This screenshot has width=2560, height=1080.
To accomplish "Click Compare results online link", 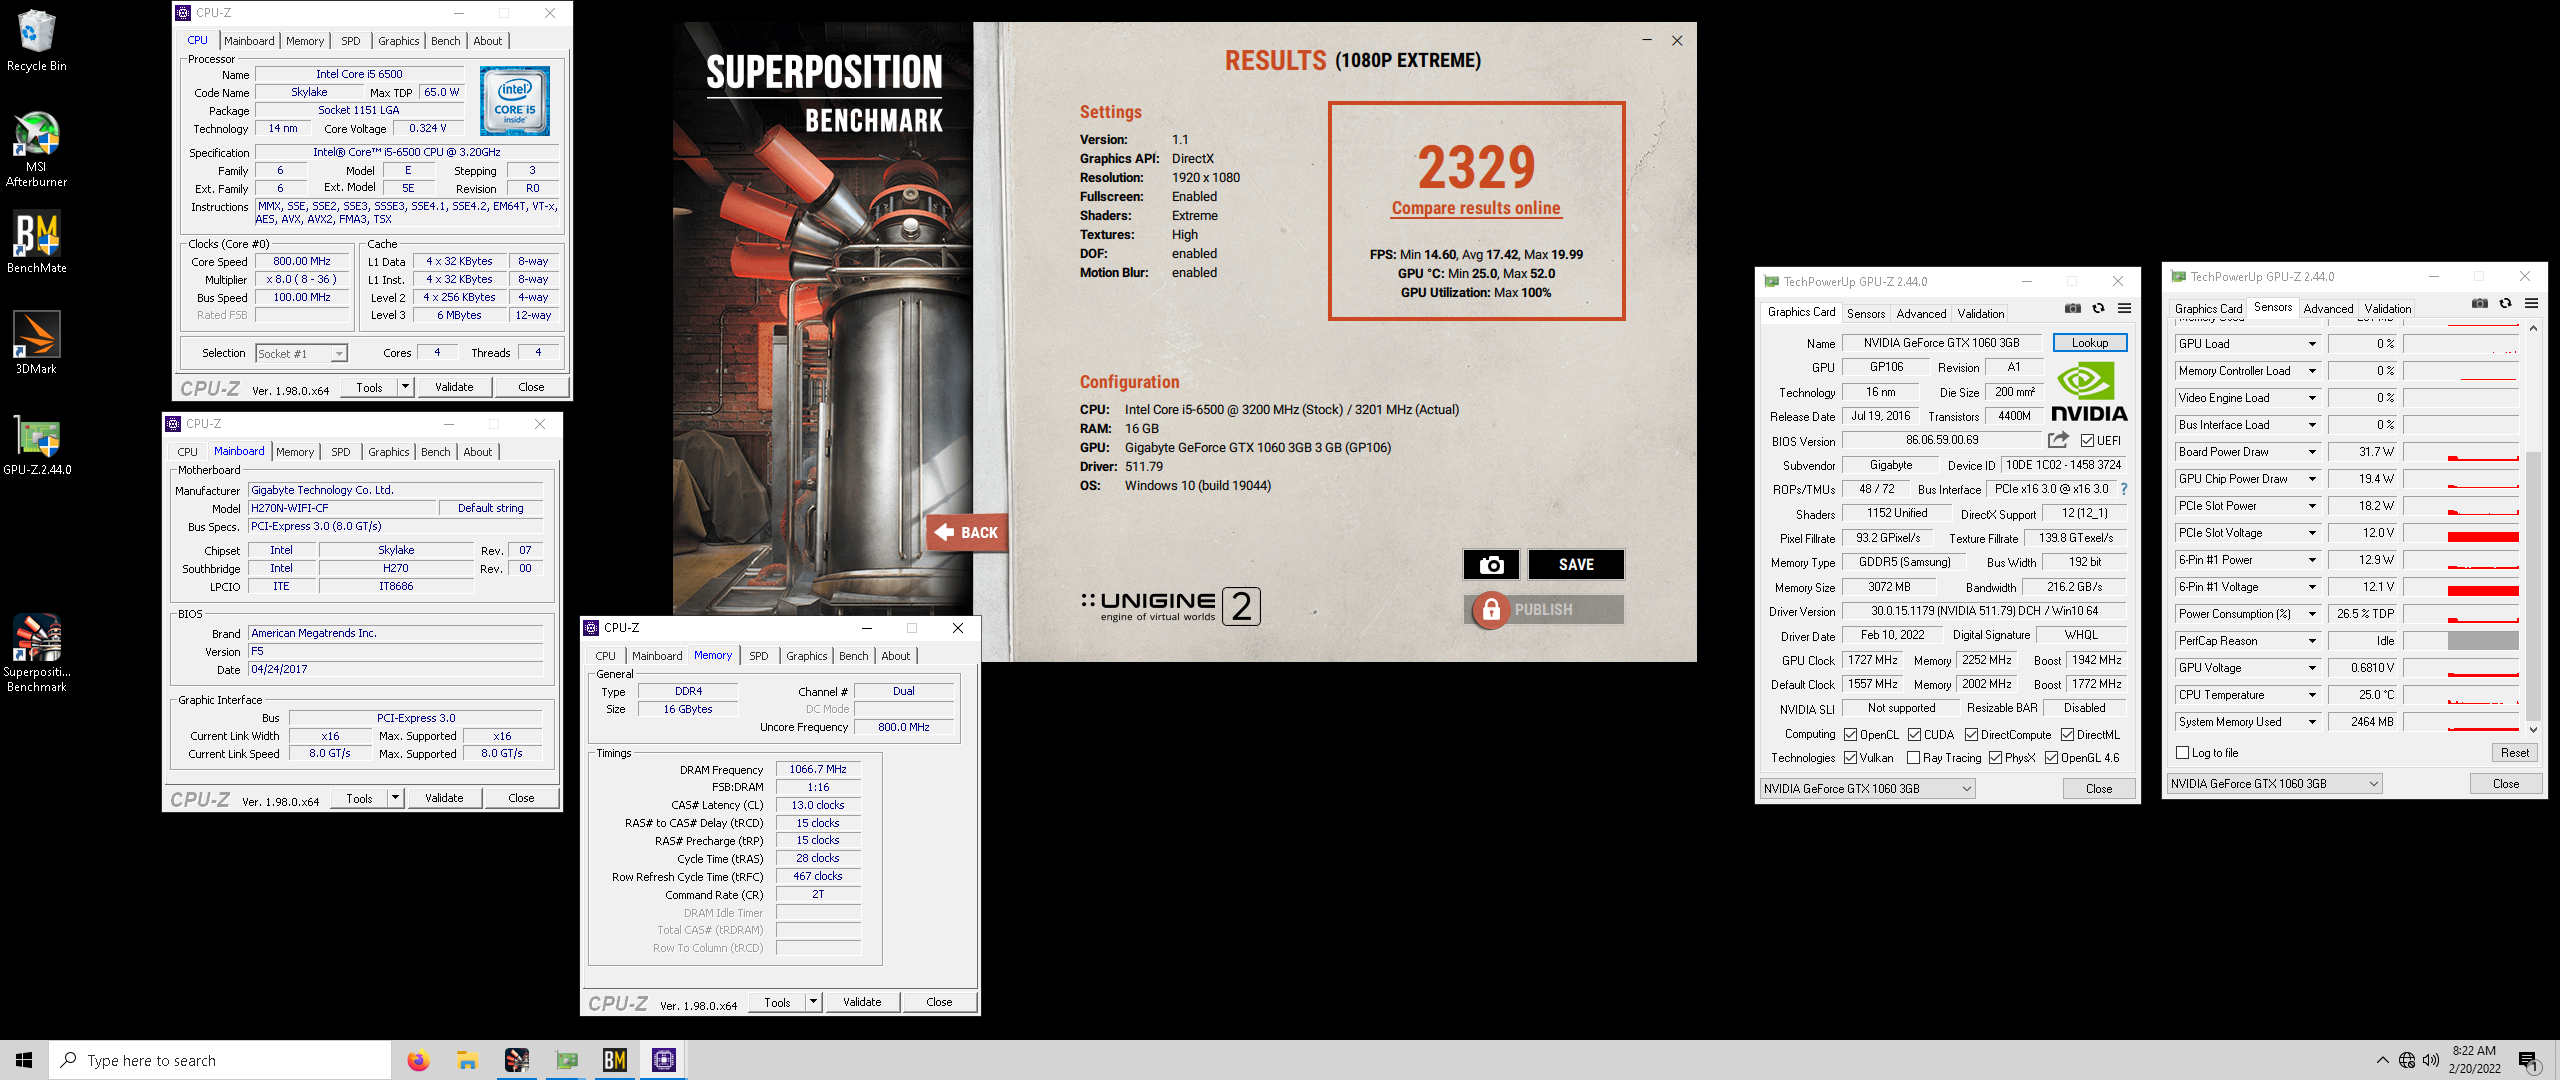I will [1476, 208].
